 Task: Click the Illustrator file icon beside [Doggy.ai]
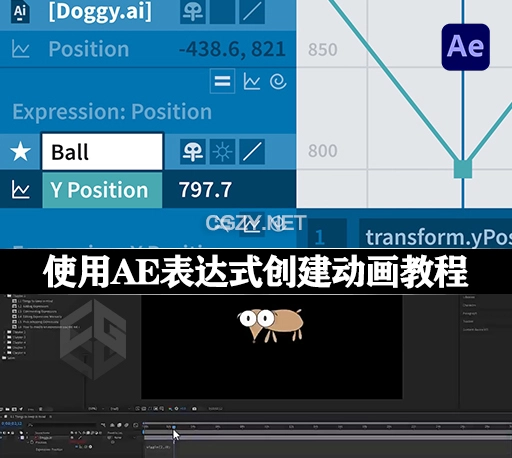20,11
